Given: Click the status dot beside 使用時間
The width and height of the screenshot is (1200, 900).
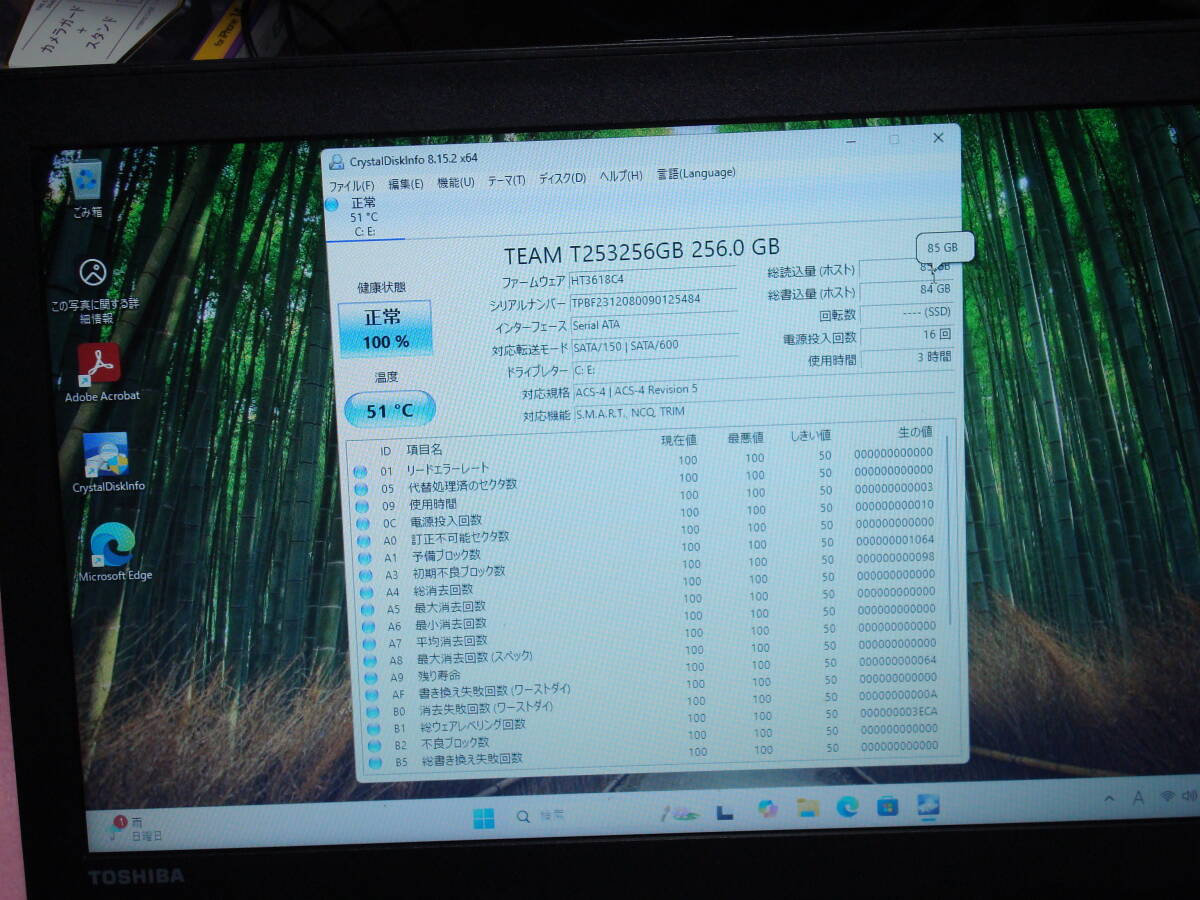Looking at the screenshot, I should click(x=362, y=504).
